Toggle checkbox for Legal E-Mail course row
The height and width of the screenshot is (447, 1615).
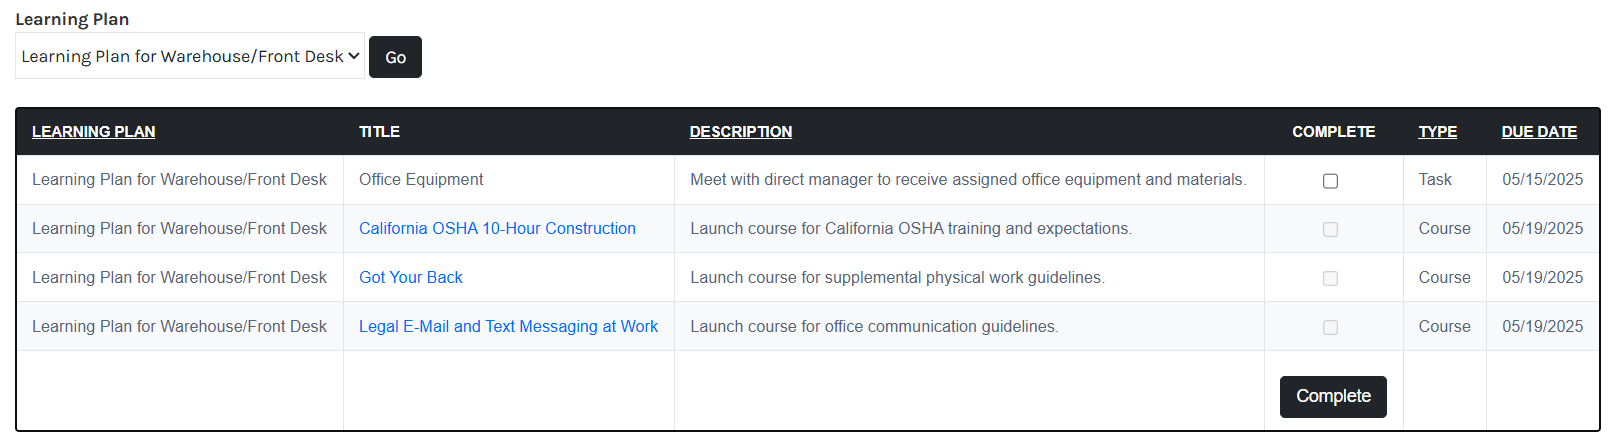coord(1330,328)
